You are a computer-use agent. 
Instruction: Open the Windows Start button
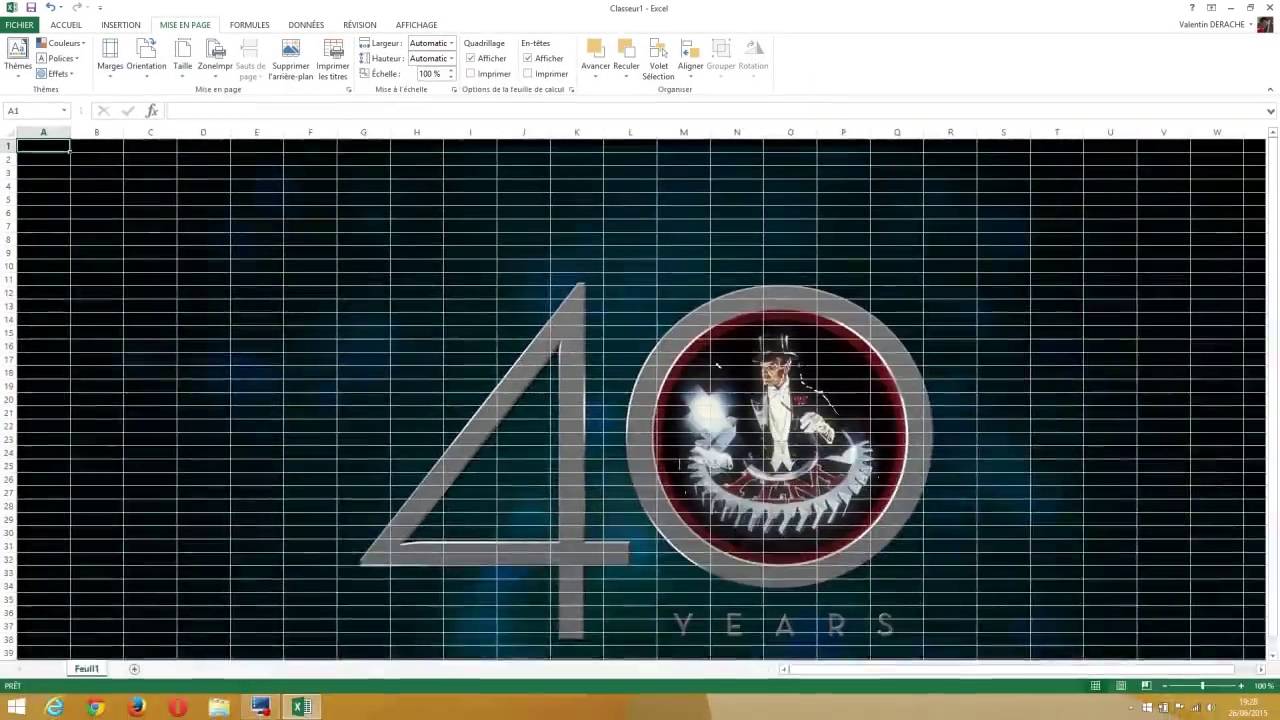pos(16,707)
